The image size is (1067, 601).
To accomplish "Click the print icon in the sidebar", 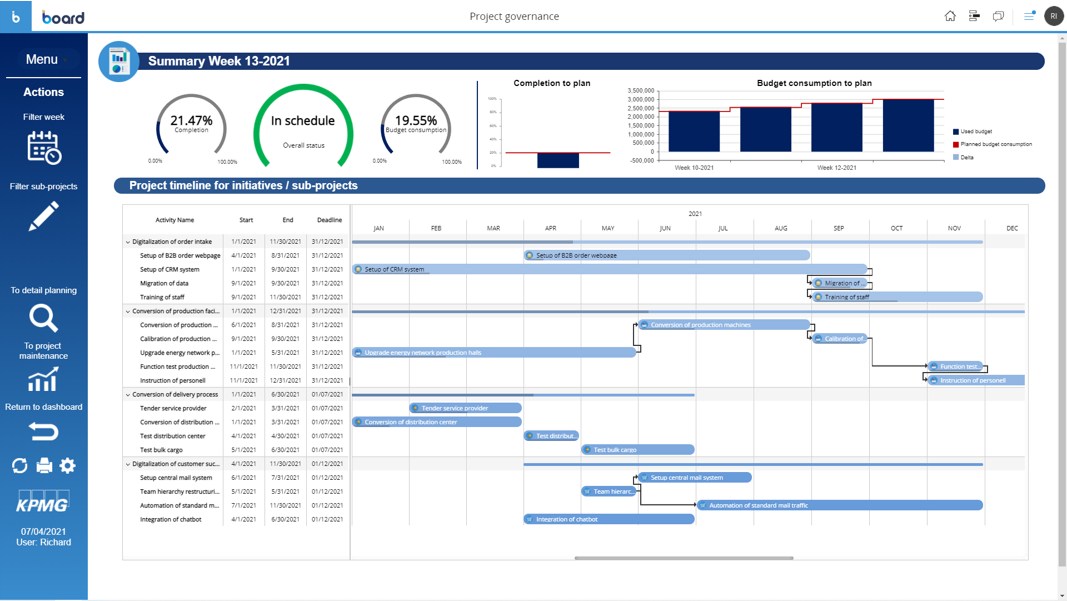I will (44, 466).
